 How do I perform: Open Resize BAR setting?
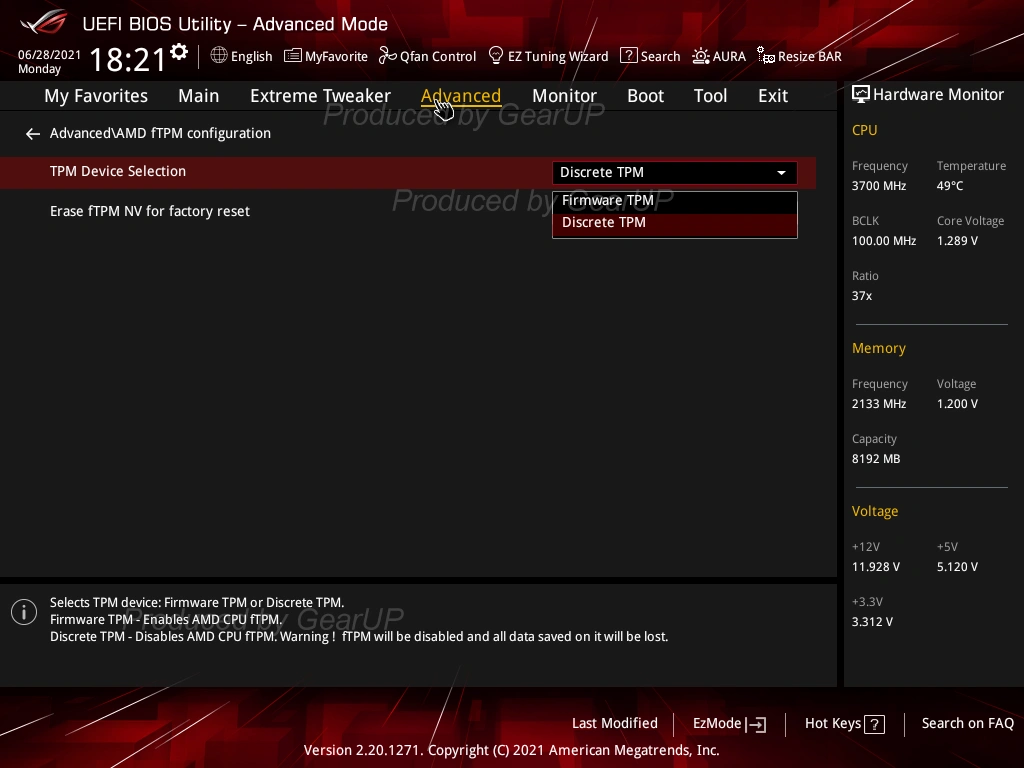809,56
